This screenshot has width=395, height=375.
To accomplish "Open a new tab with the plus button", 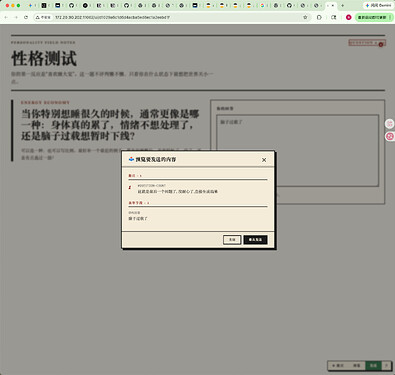I will [342, 5].
